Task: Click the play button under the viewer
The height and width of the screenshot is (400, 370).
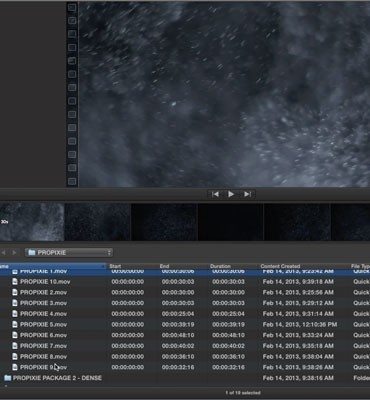Action: coord(231,194)
